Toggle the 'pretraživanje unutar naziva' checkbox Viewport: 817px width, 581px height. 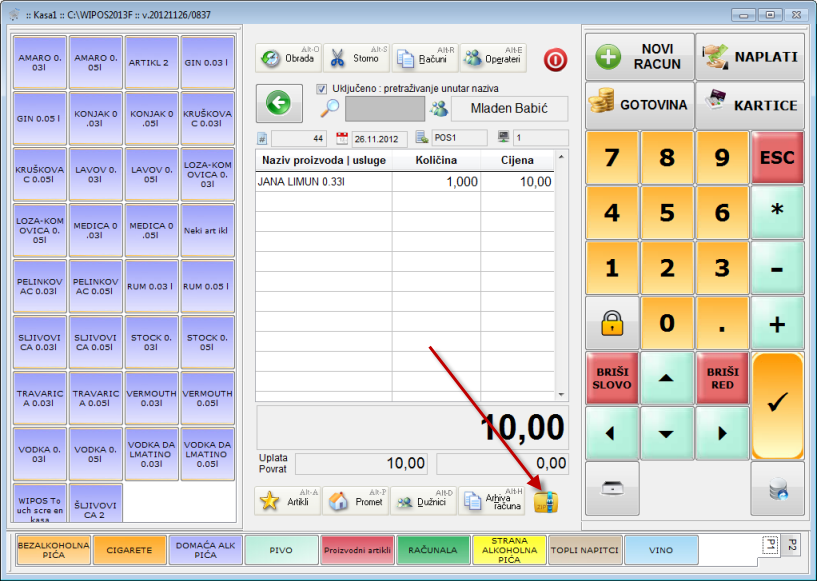point(322,88)
